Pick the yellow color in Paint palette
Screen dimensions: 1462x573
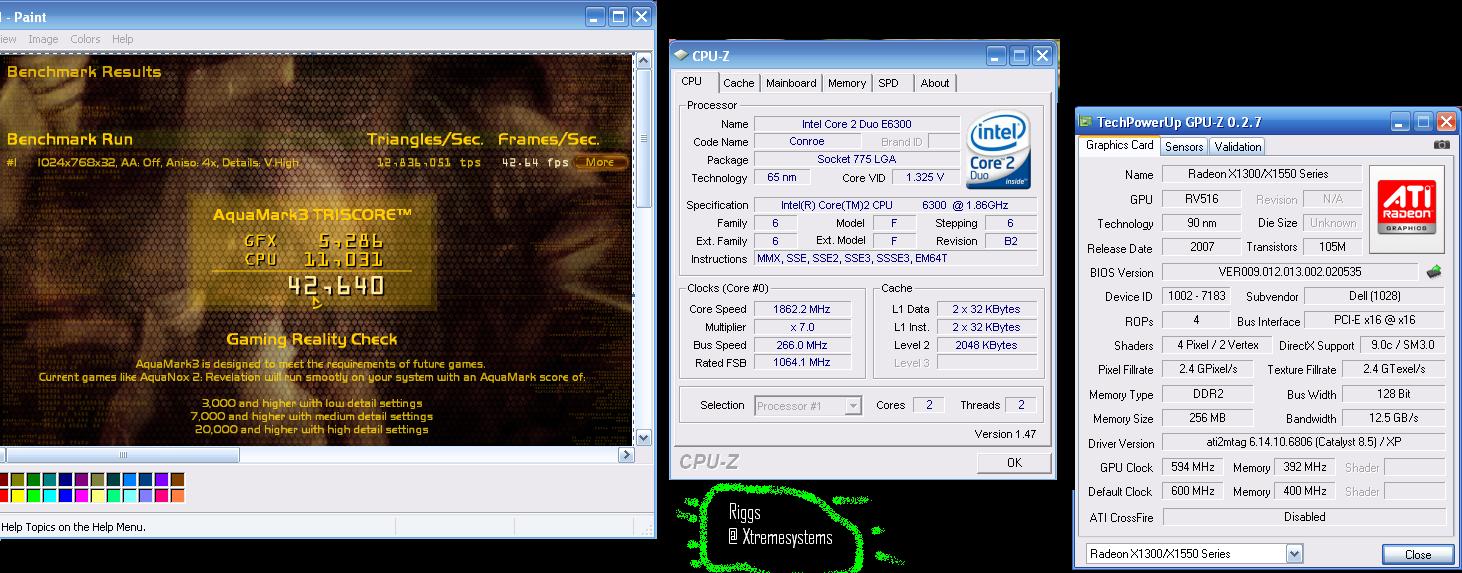coord(18,495)
